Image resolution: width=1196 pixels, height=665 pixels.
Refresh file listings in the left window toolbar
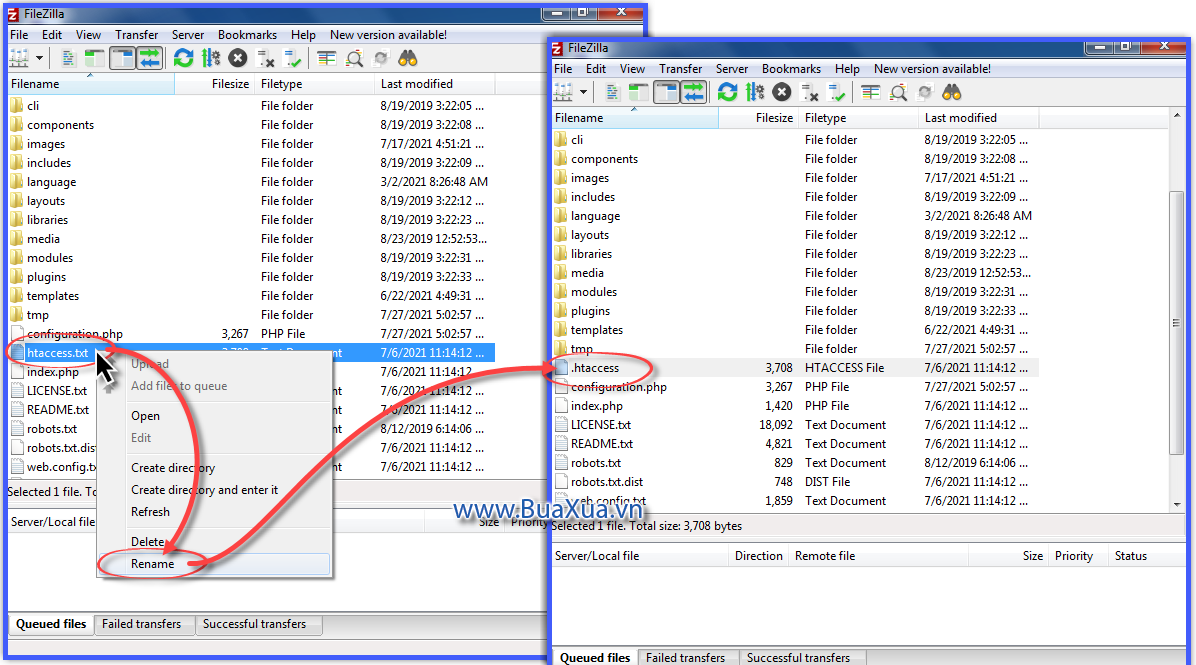184,58
